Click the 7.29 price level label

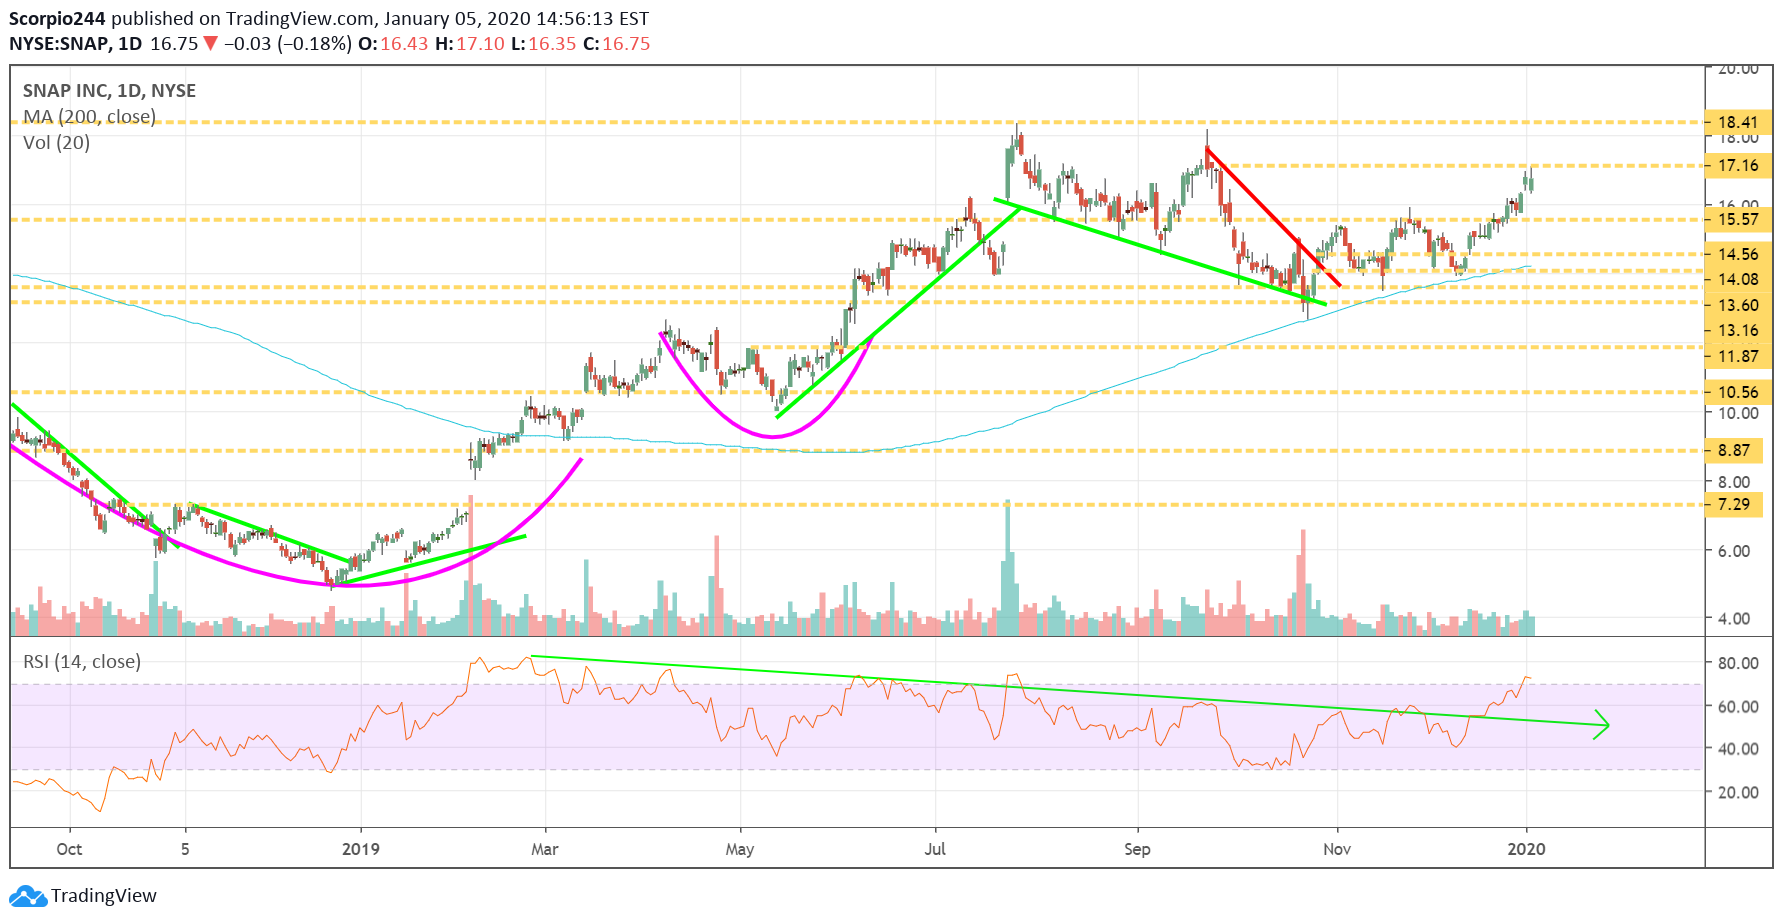[1734, 504]
